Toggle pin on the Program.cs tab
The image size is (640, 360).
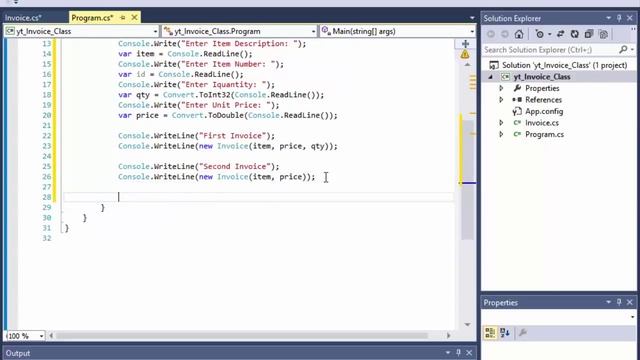click(122, 18)
